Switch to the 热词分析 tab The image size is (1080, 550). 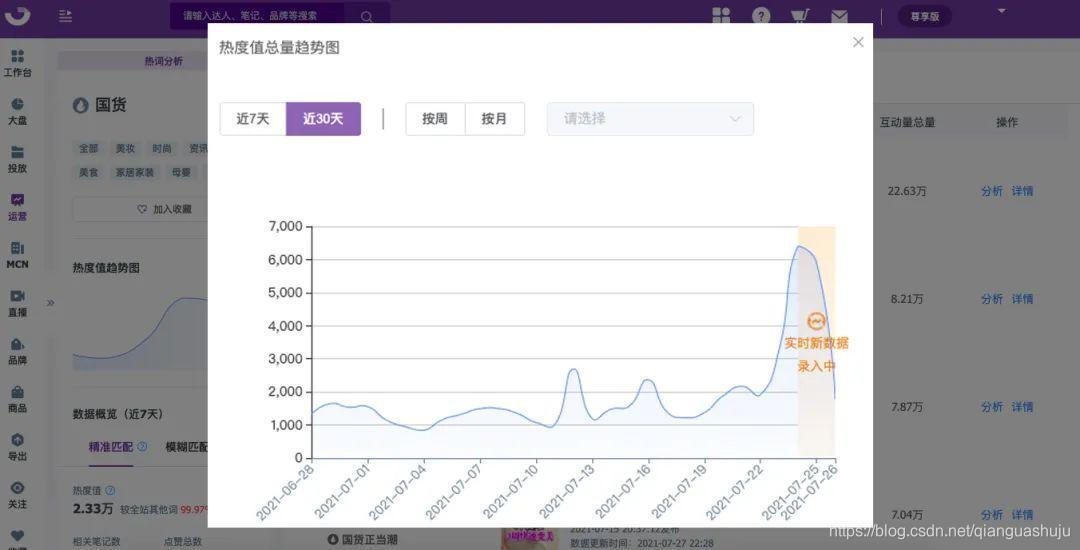point(163,61)
